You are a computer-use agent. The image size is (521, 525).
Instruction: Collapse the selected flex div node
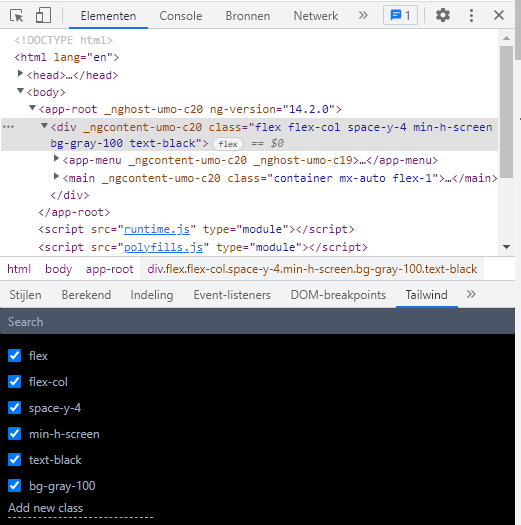coord(44,126)
